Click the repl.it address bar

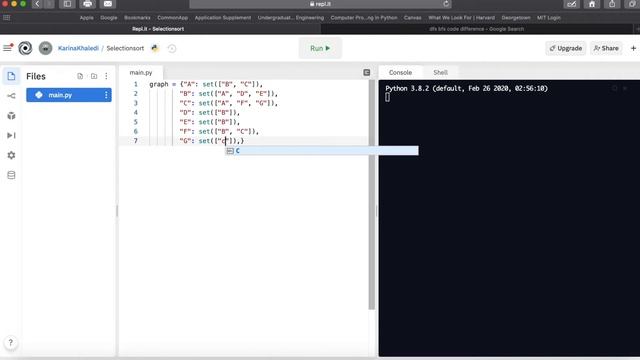tap(320, 4)
